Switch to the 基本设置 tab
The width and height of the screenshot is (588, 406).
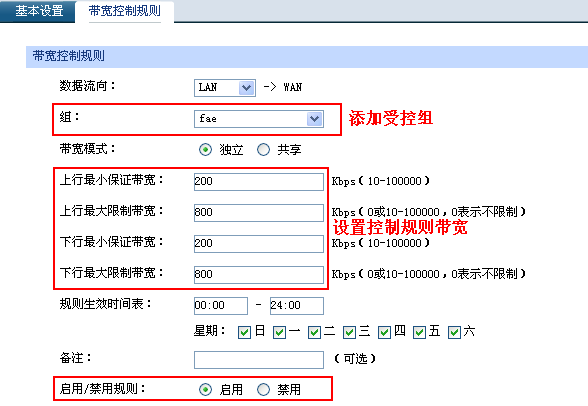tap(39, 11)
